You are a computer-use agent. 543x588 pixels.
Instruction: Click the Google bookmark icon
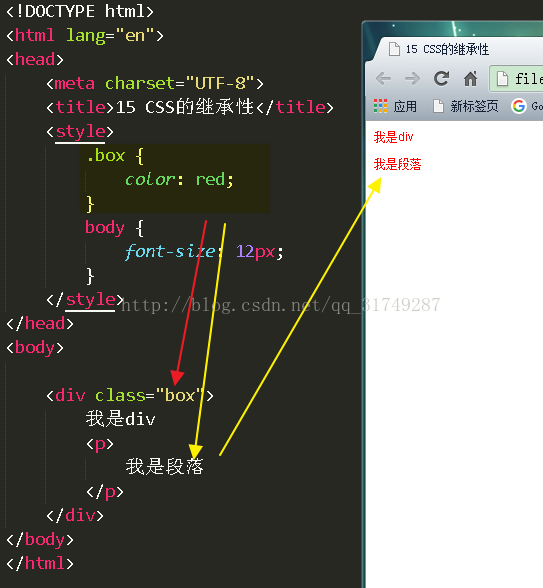click(x=519, y=106)
